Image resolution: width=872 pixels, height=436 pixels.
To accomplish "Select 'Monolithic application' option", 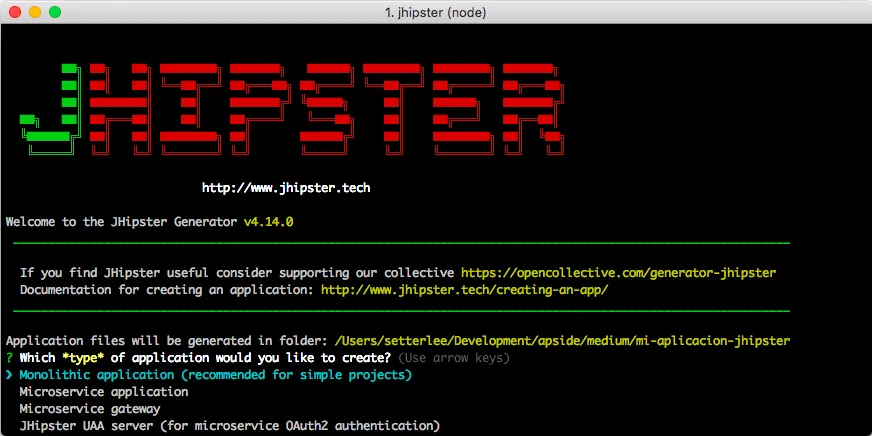I will [216, 375].
